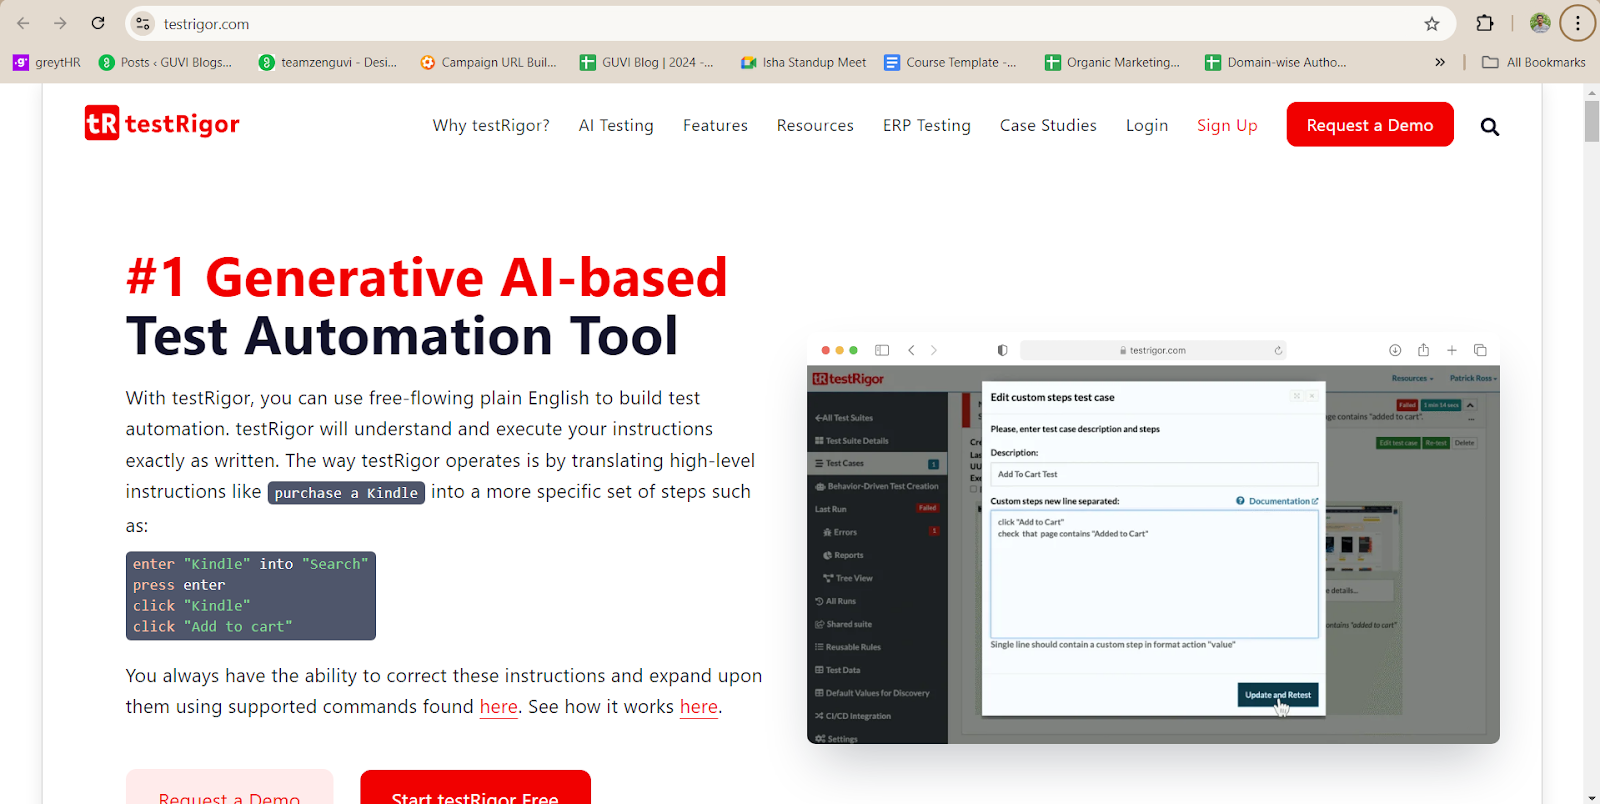Screen dimensions: 1600x804
Task: Open Domain-wise Autho bookmark
Action: point(1276,62)
